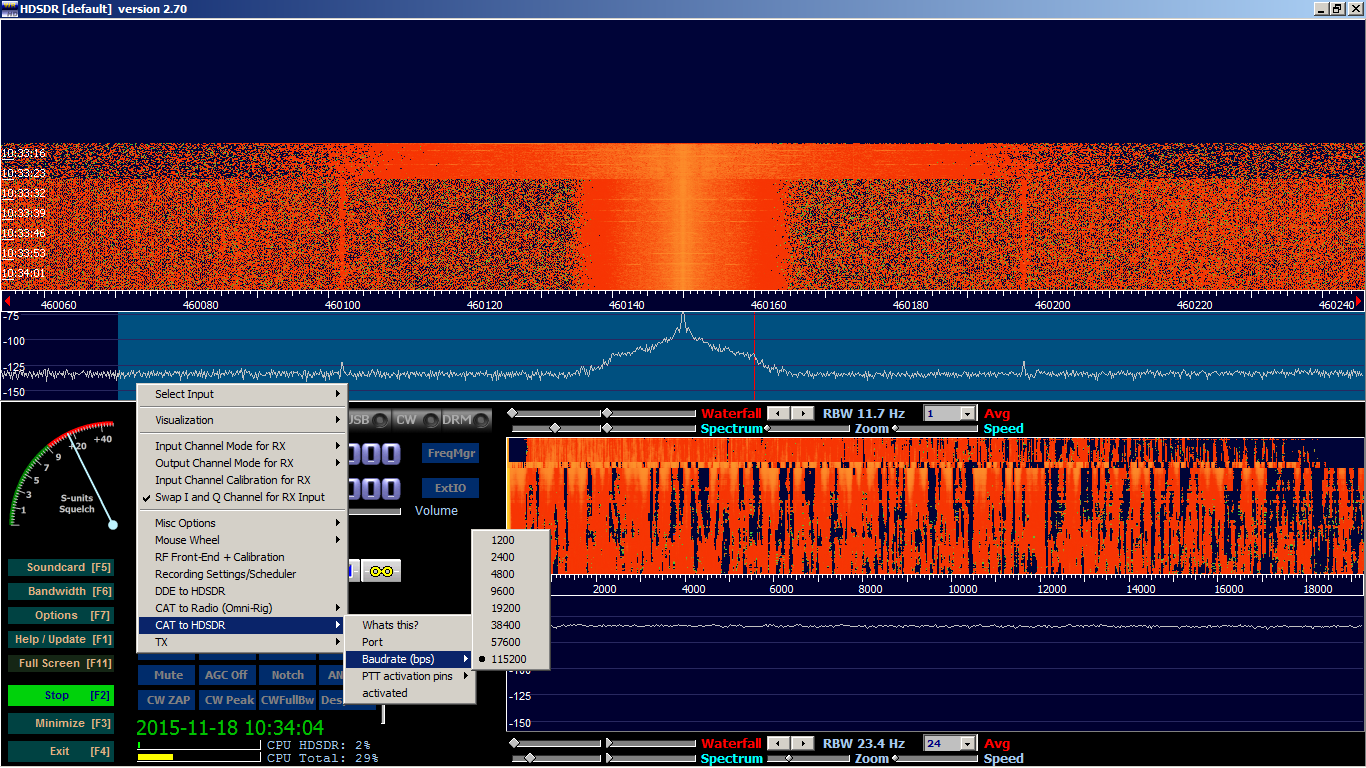Click the 460160 frequency scale label
This screenshot has height=768, width=1366.
coord(769,305)
